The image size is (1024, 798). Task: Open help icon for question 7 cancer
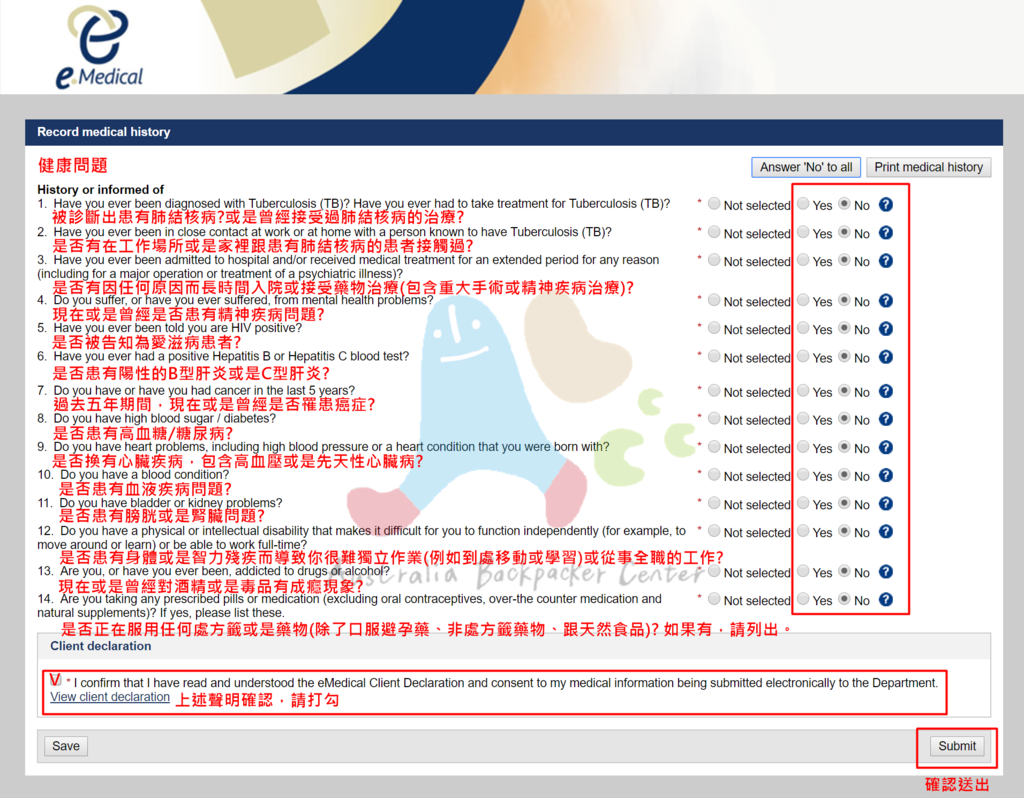886,391
